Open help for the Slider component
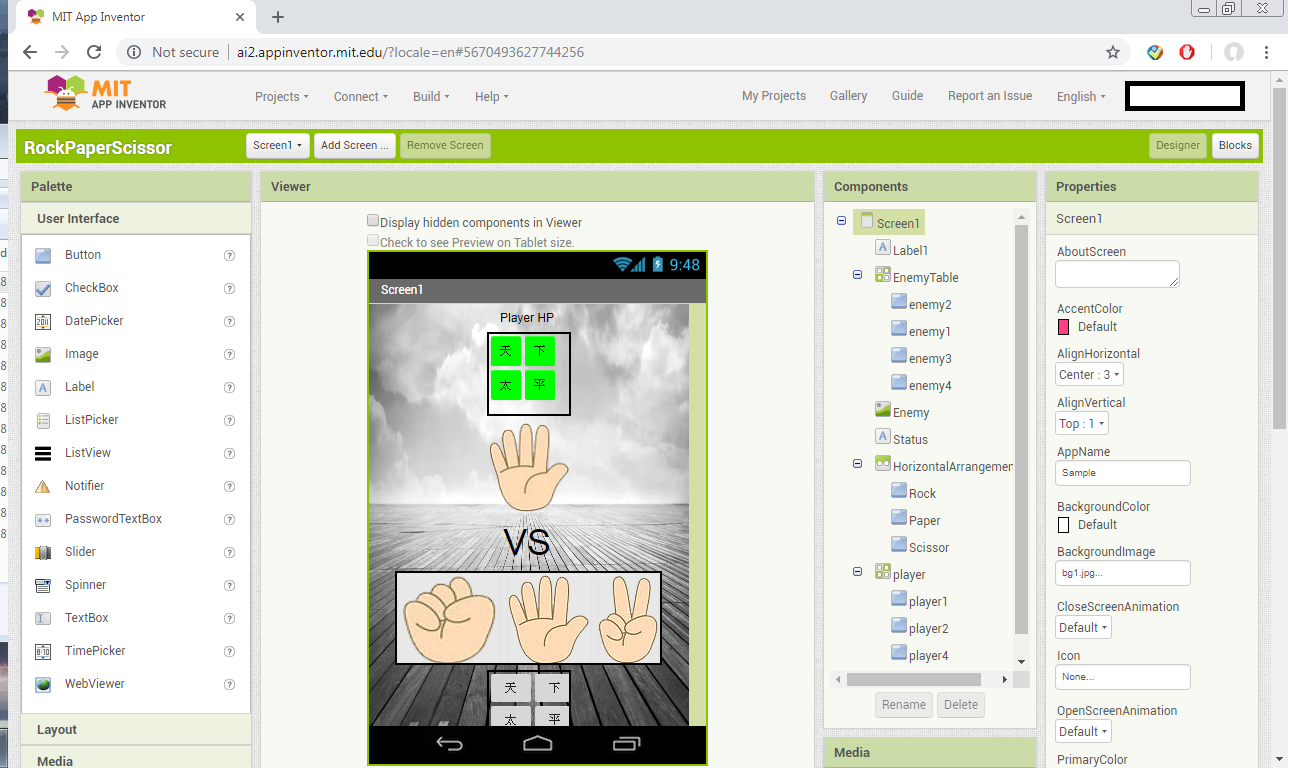Screen dimensions: 1292x768 click(x=229, y=552)
